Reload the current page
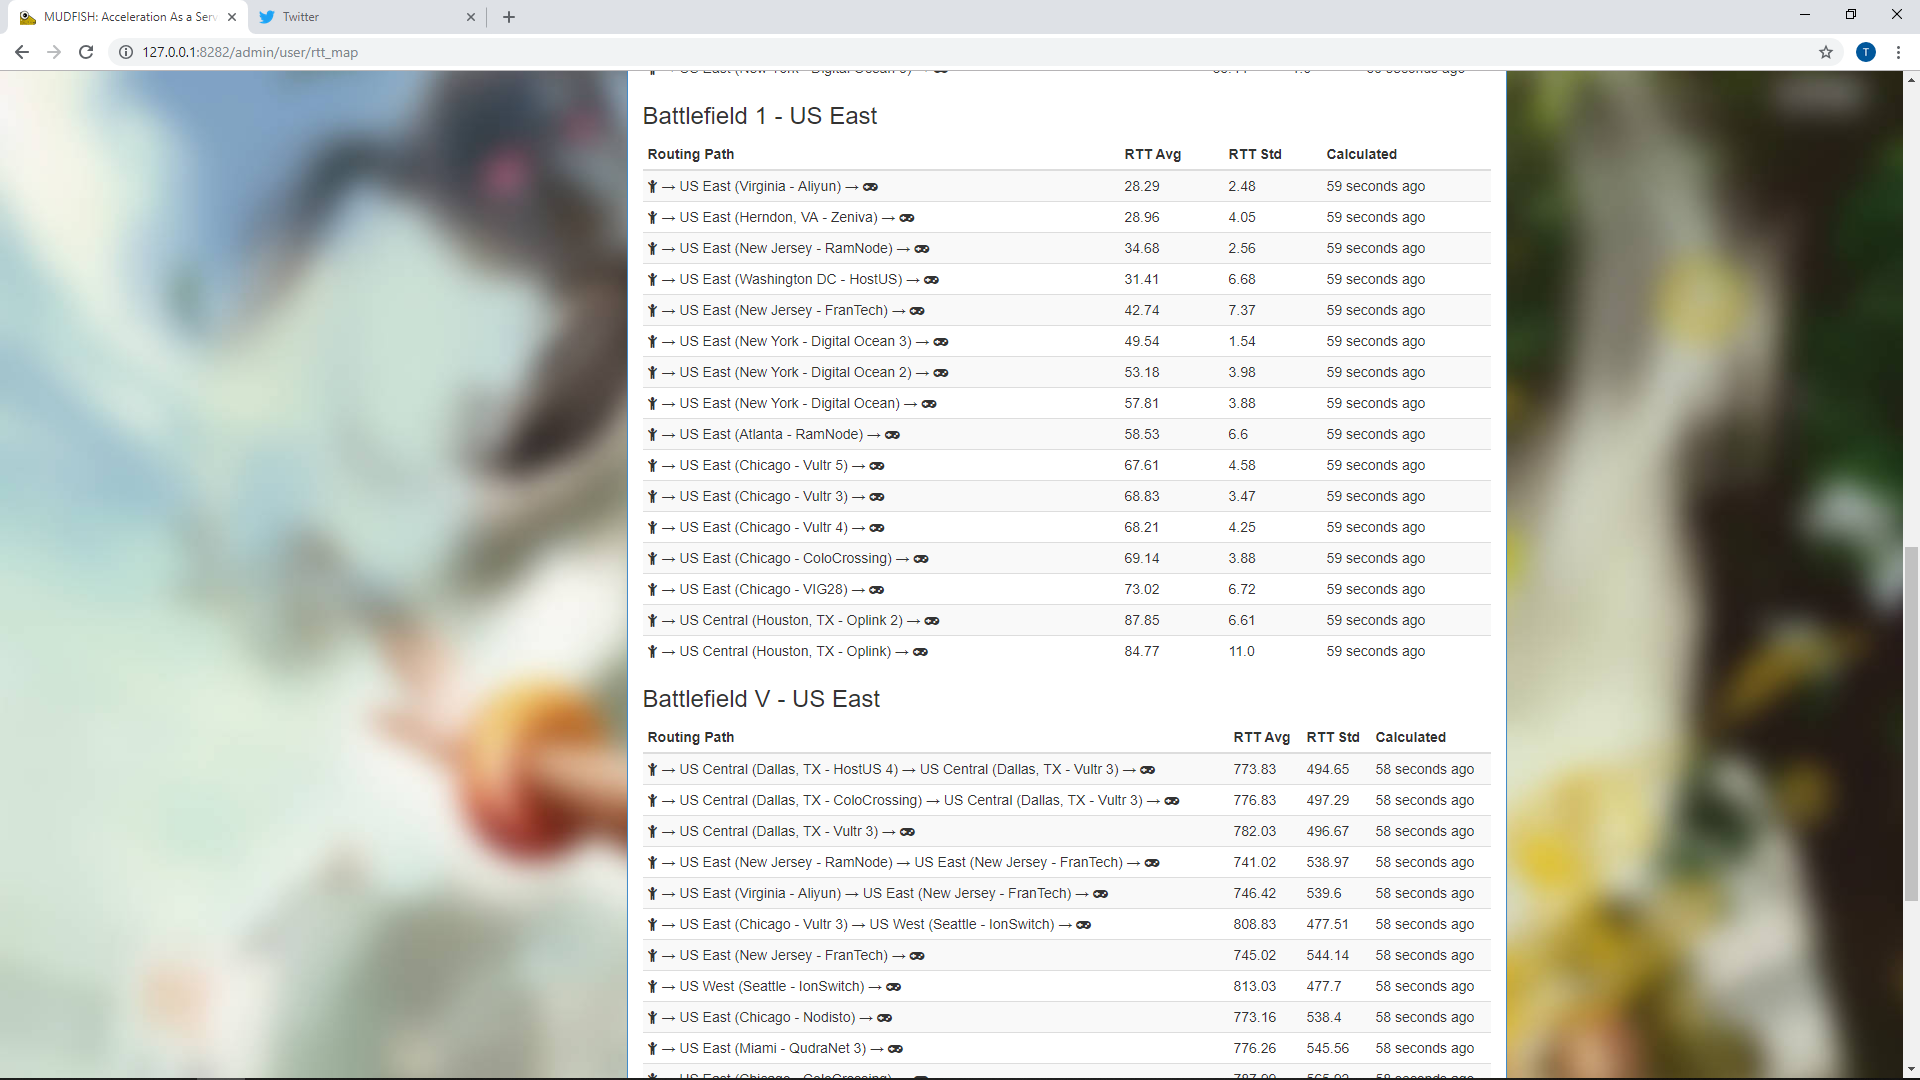 coord(86,52)
